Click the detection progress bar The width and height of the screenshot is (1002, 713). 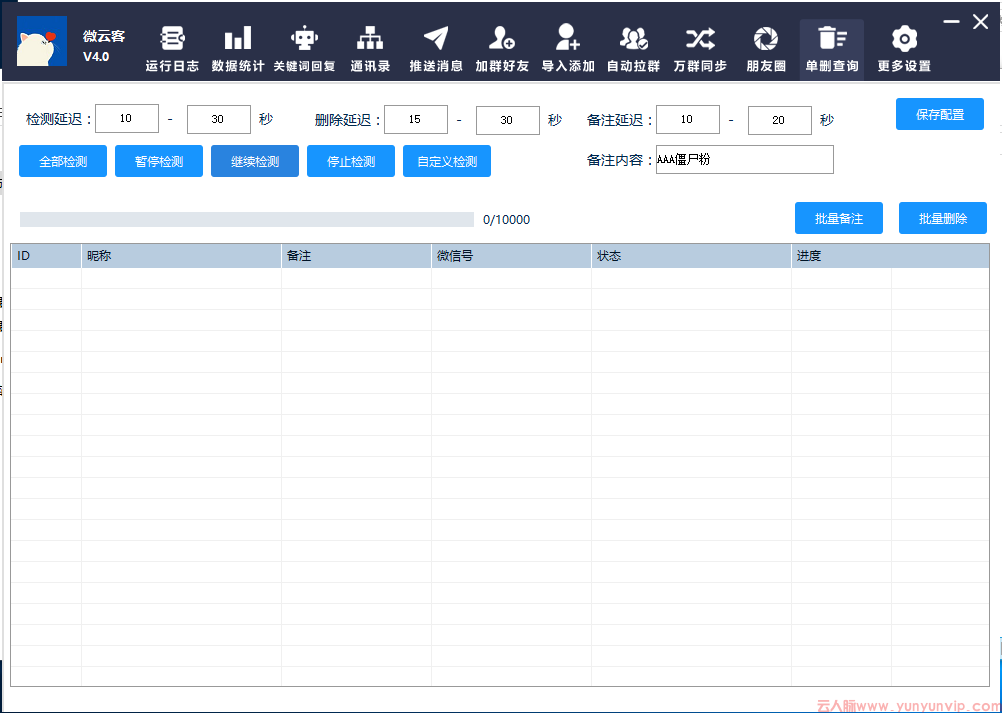click(x=247, y=219)
